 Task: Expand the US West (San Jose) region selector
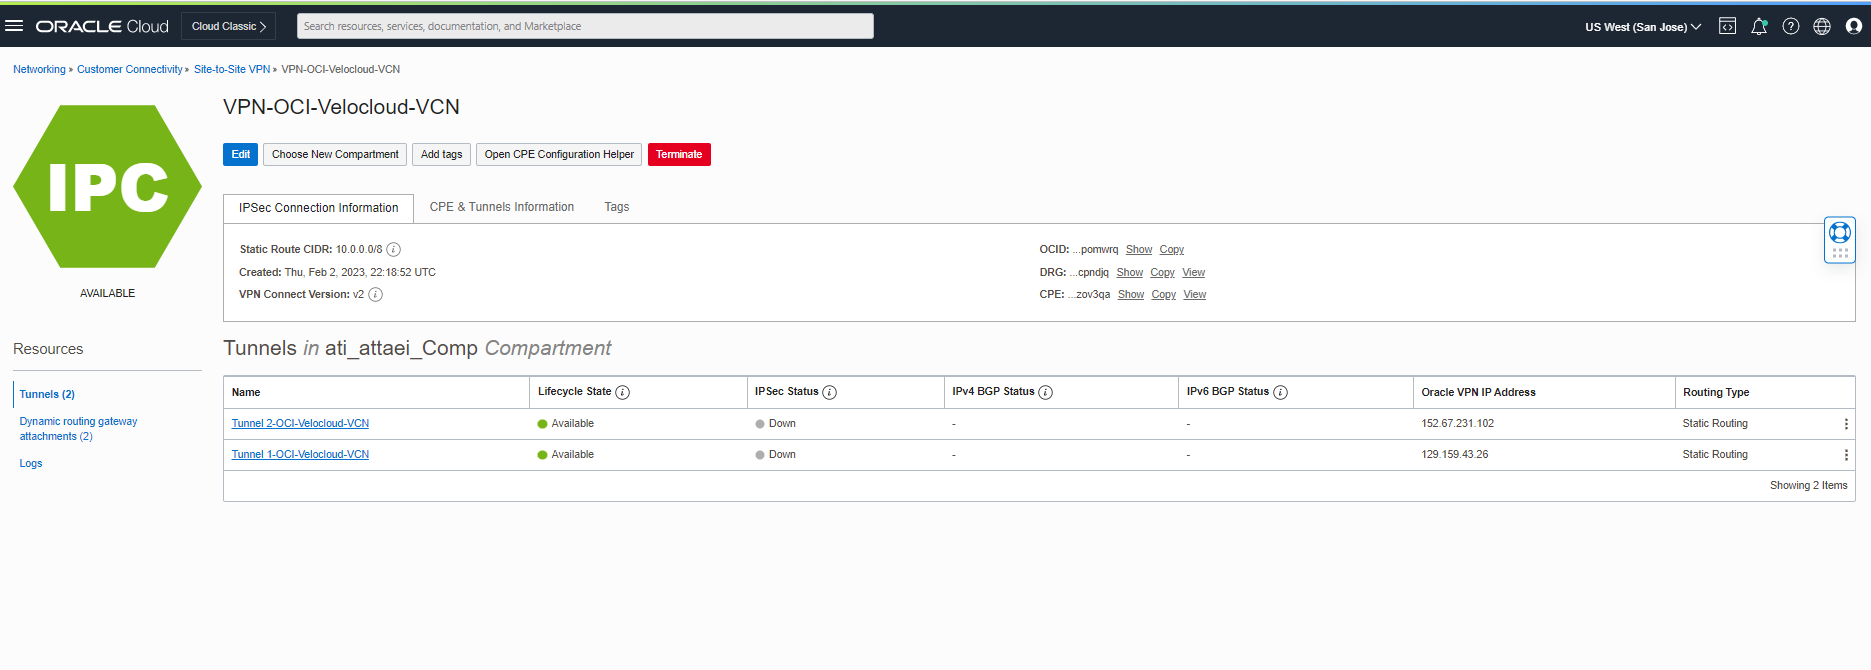(x=1642, y=27)
